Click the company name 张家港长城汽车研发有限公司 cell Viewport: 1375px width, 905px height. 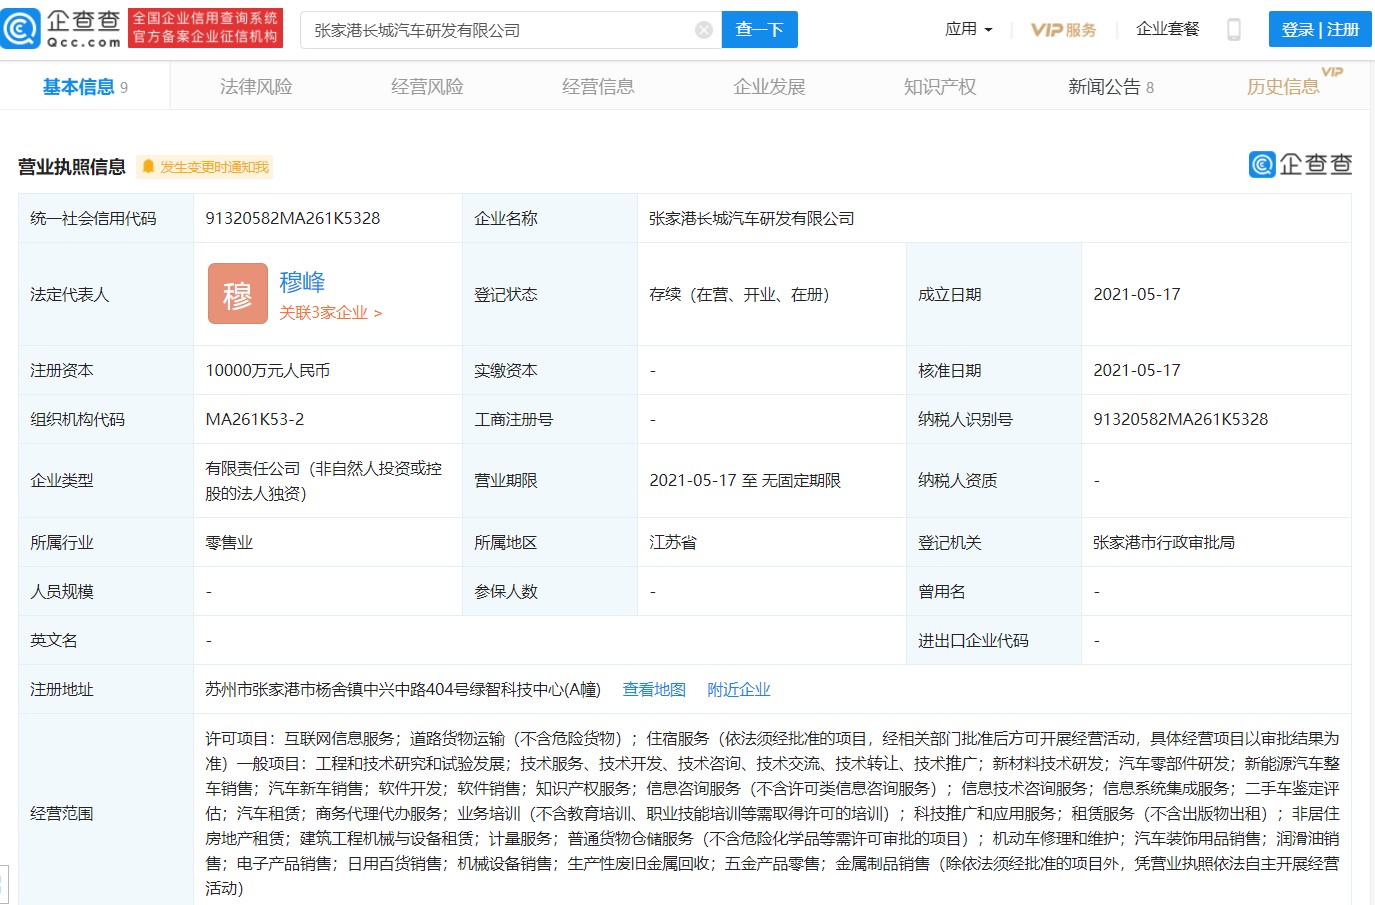click(x=752, y=218)
